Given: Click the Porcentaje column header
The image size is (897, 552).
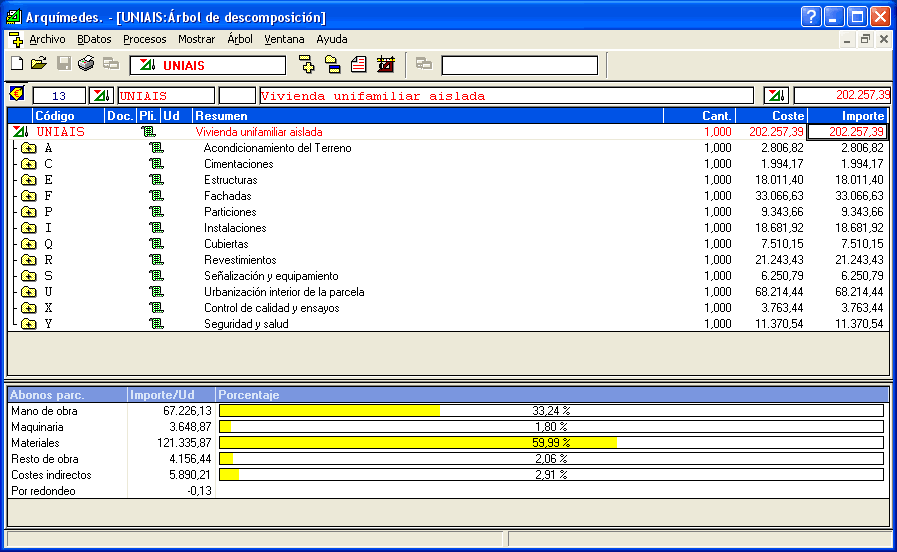Looking at the screenshot, I should [551, 395].
